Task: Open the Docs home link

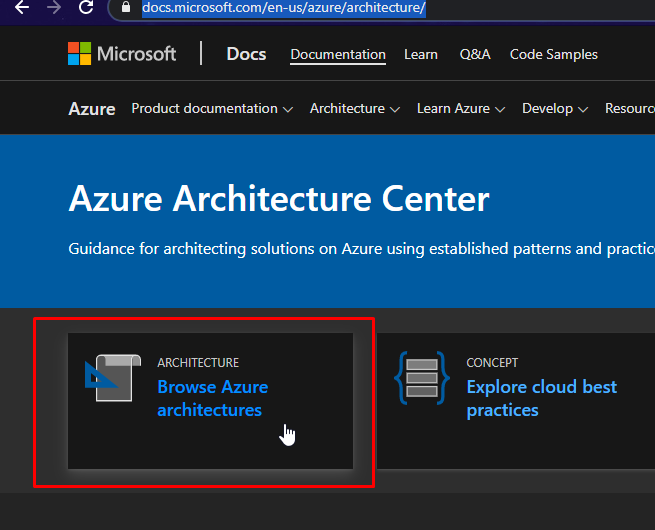Action: [x=246, y=54]
